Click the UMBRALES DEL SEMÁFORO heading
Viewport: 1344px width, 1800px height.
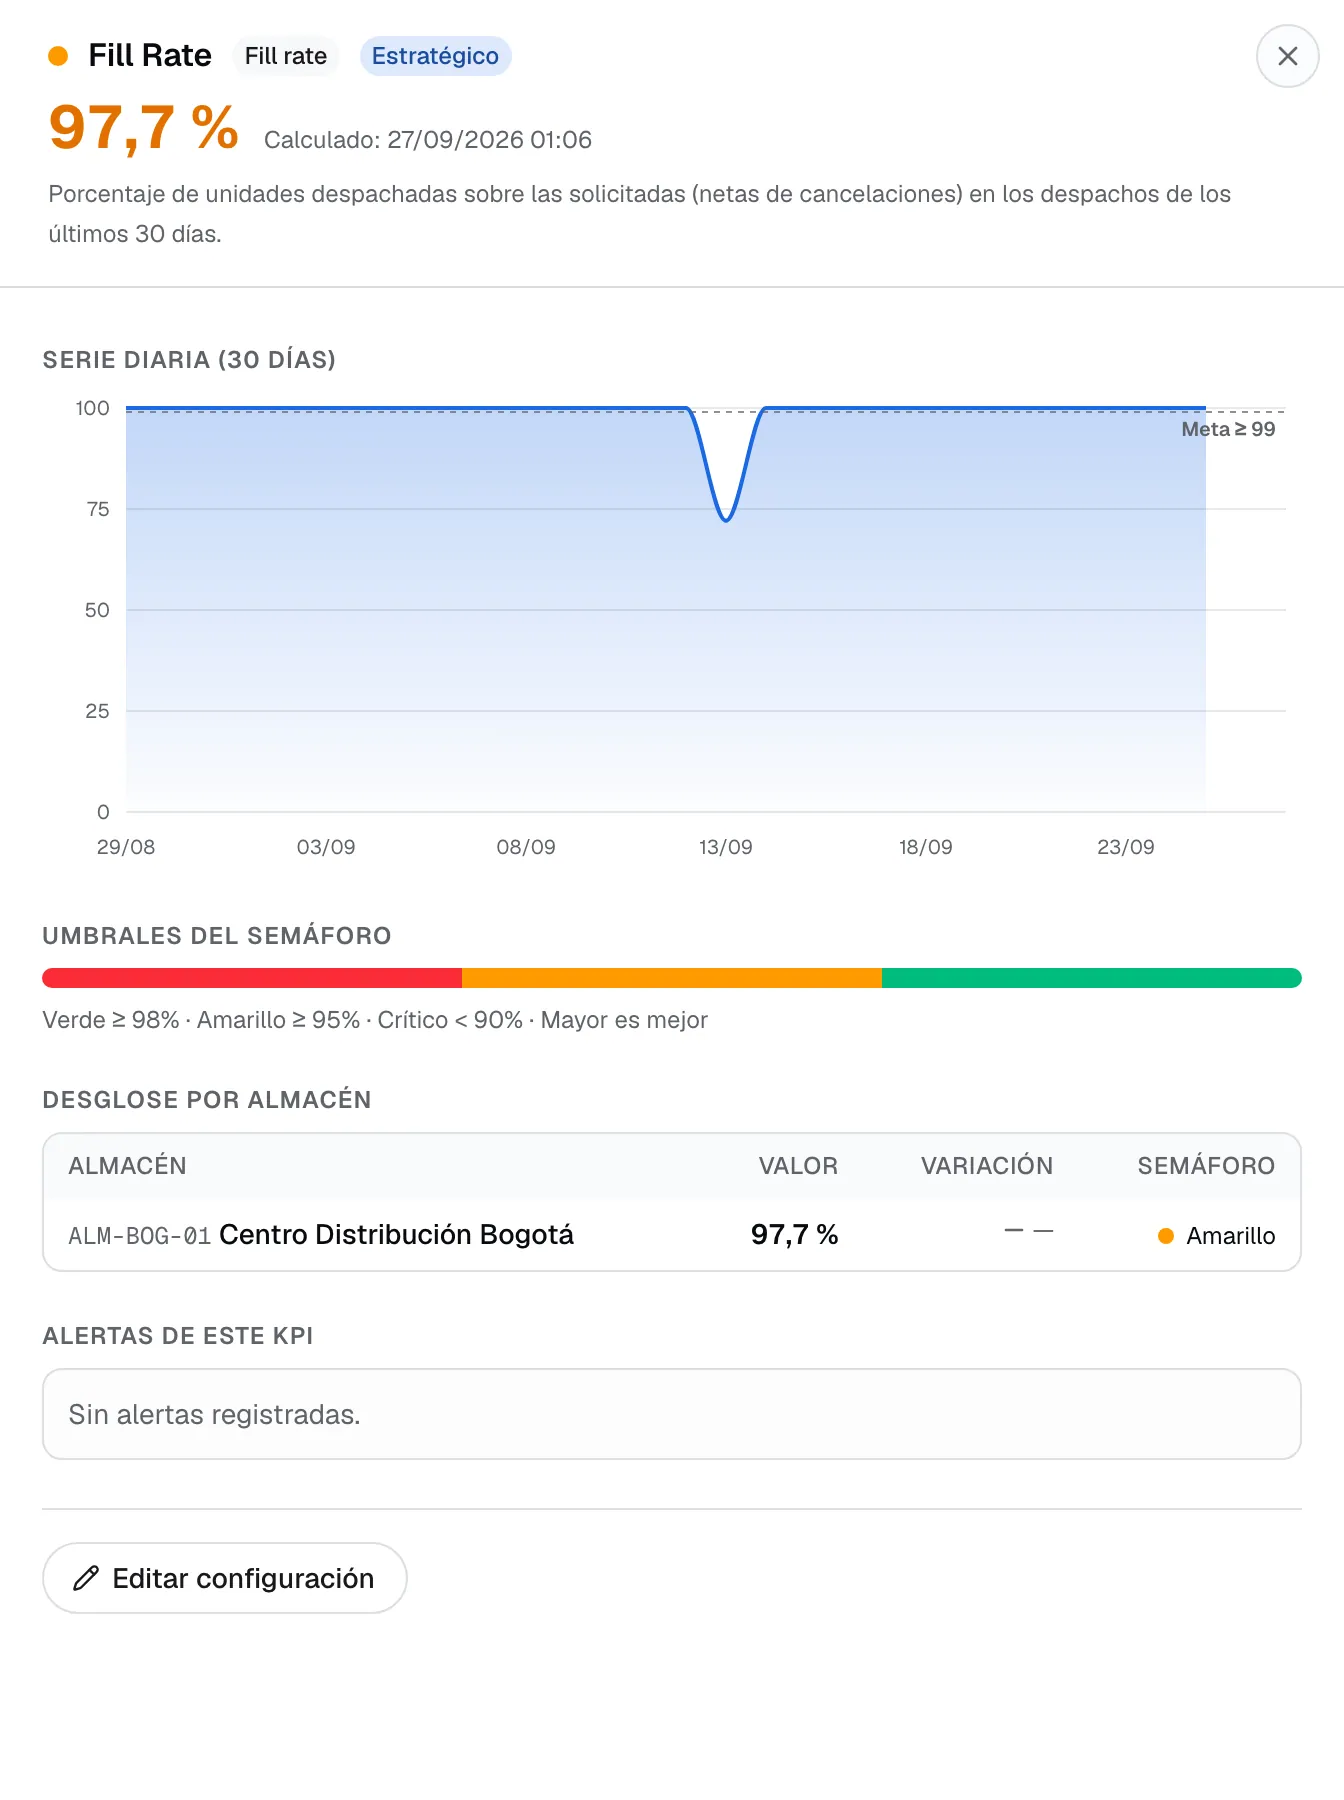coord(217,936)
